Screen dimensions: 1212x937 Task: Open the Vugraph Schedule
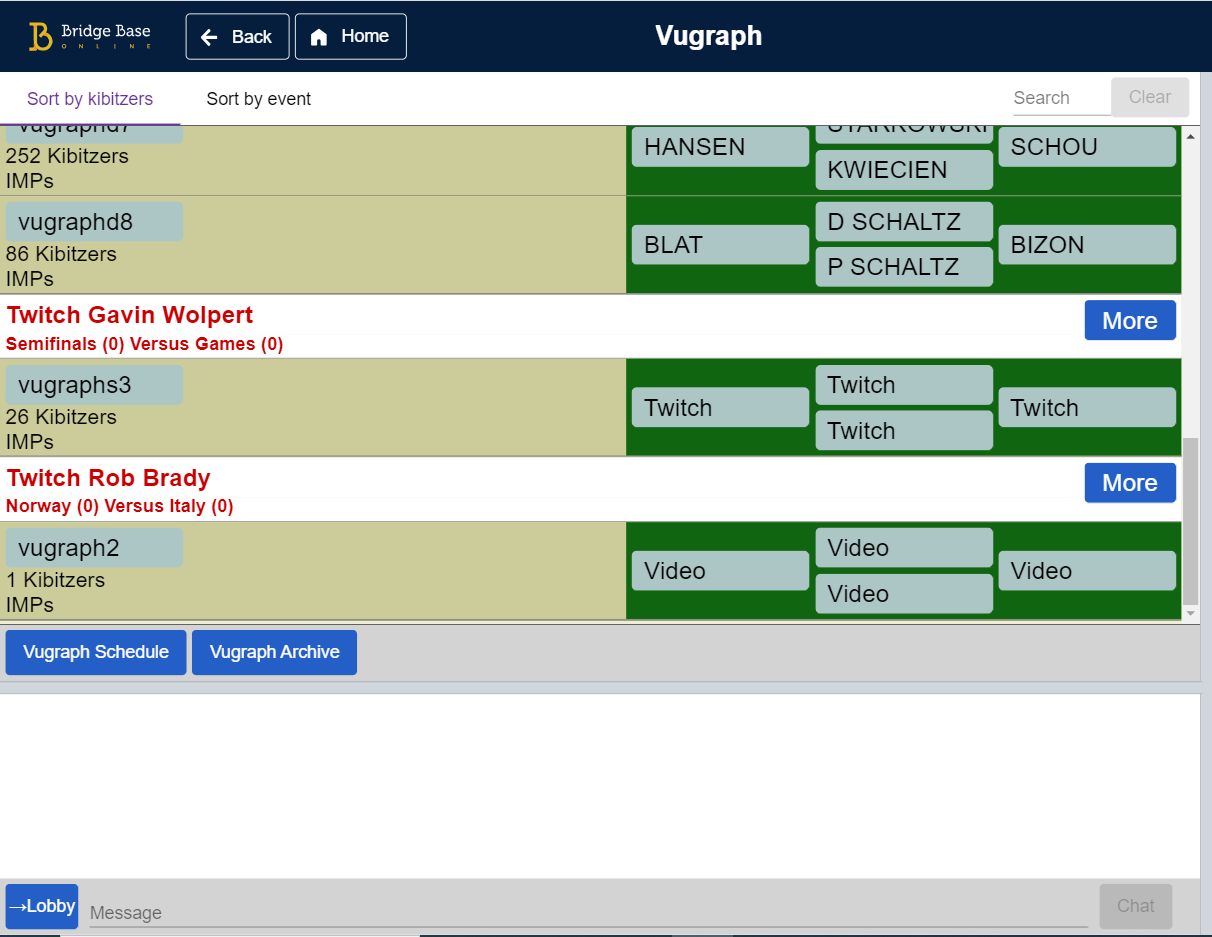[95, 651]
